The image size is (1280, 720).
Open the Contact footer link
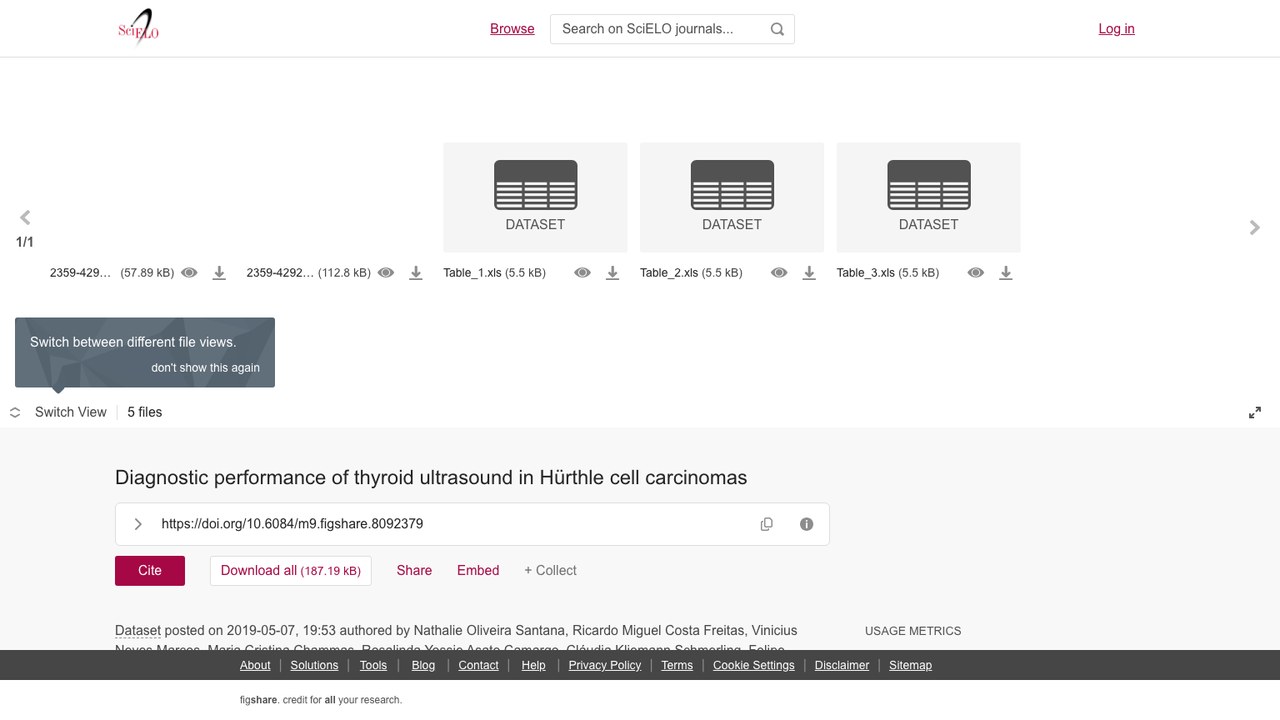[x=478, y=665]
